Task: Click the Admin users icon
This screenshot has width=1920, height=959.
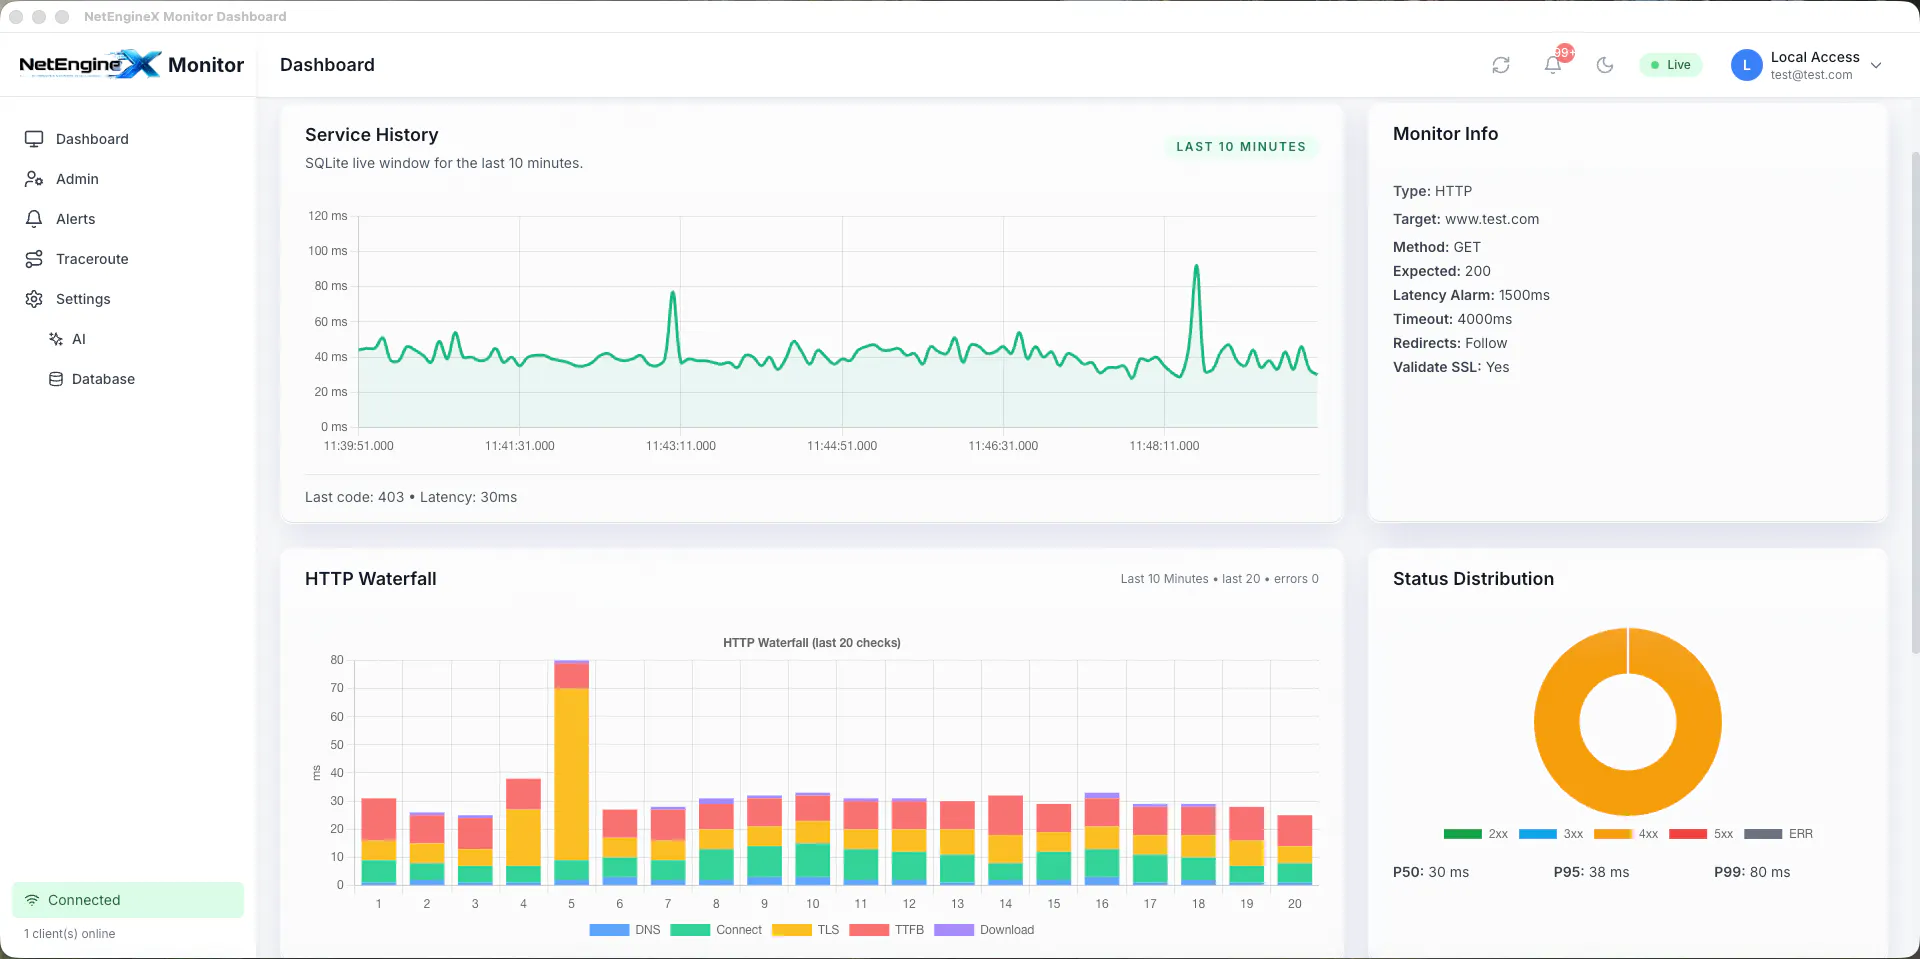Action: [34, 179]
